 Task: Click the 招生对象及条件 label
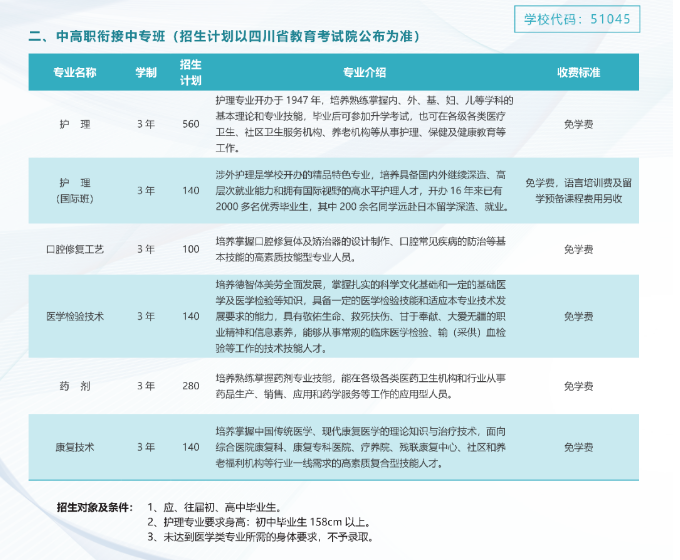point(95,507)
